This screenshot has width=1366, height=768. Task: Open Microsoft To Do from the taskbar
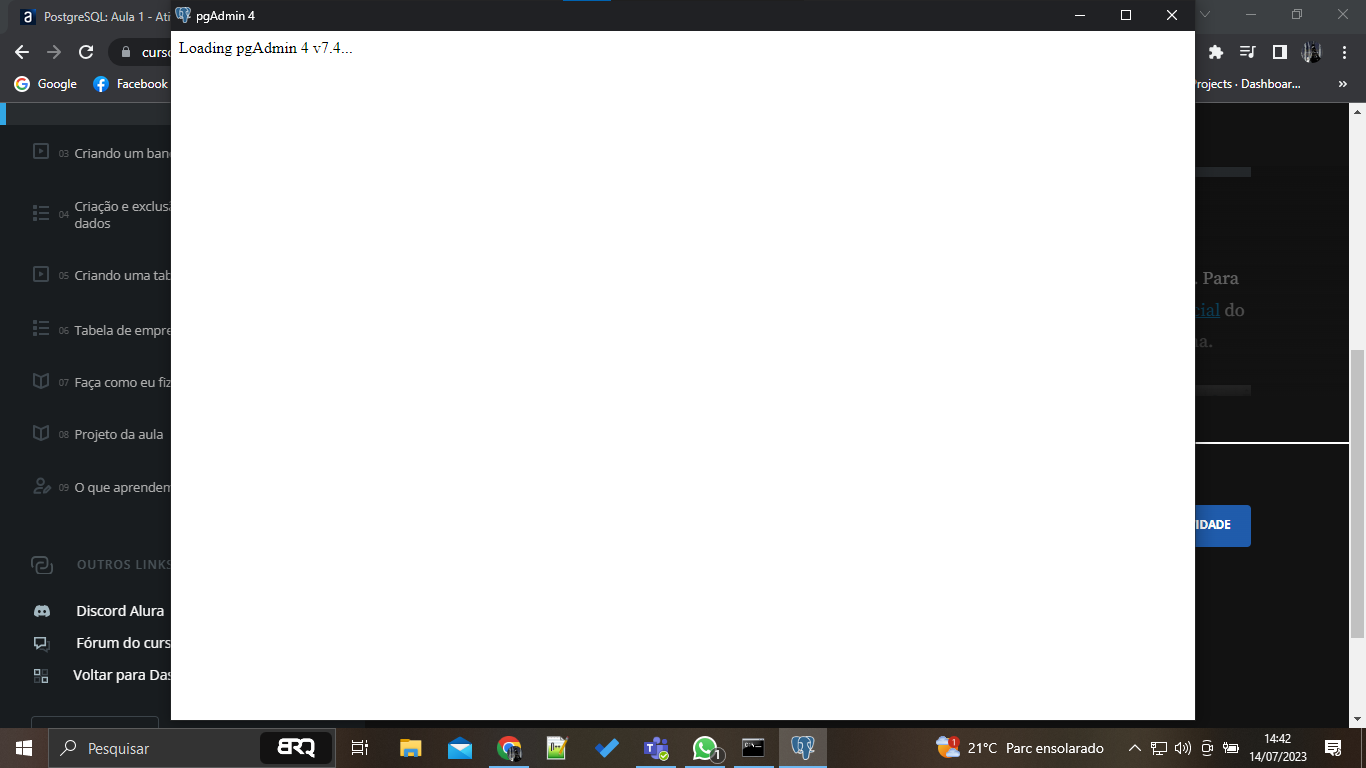(606, 748)
